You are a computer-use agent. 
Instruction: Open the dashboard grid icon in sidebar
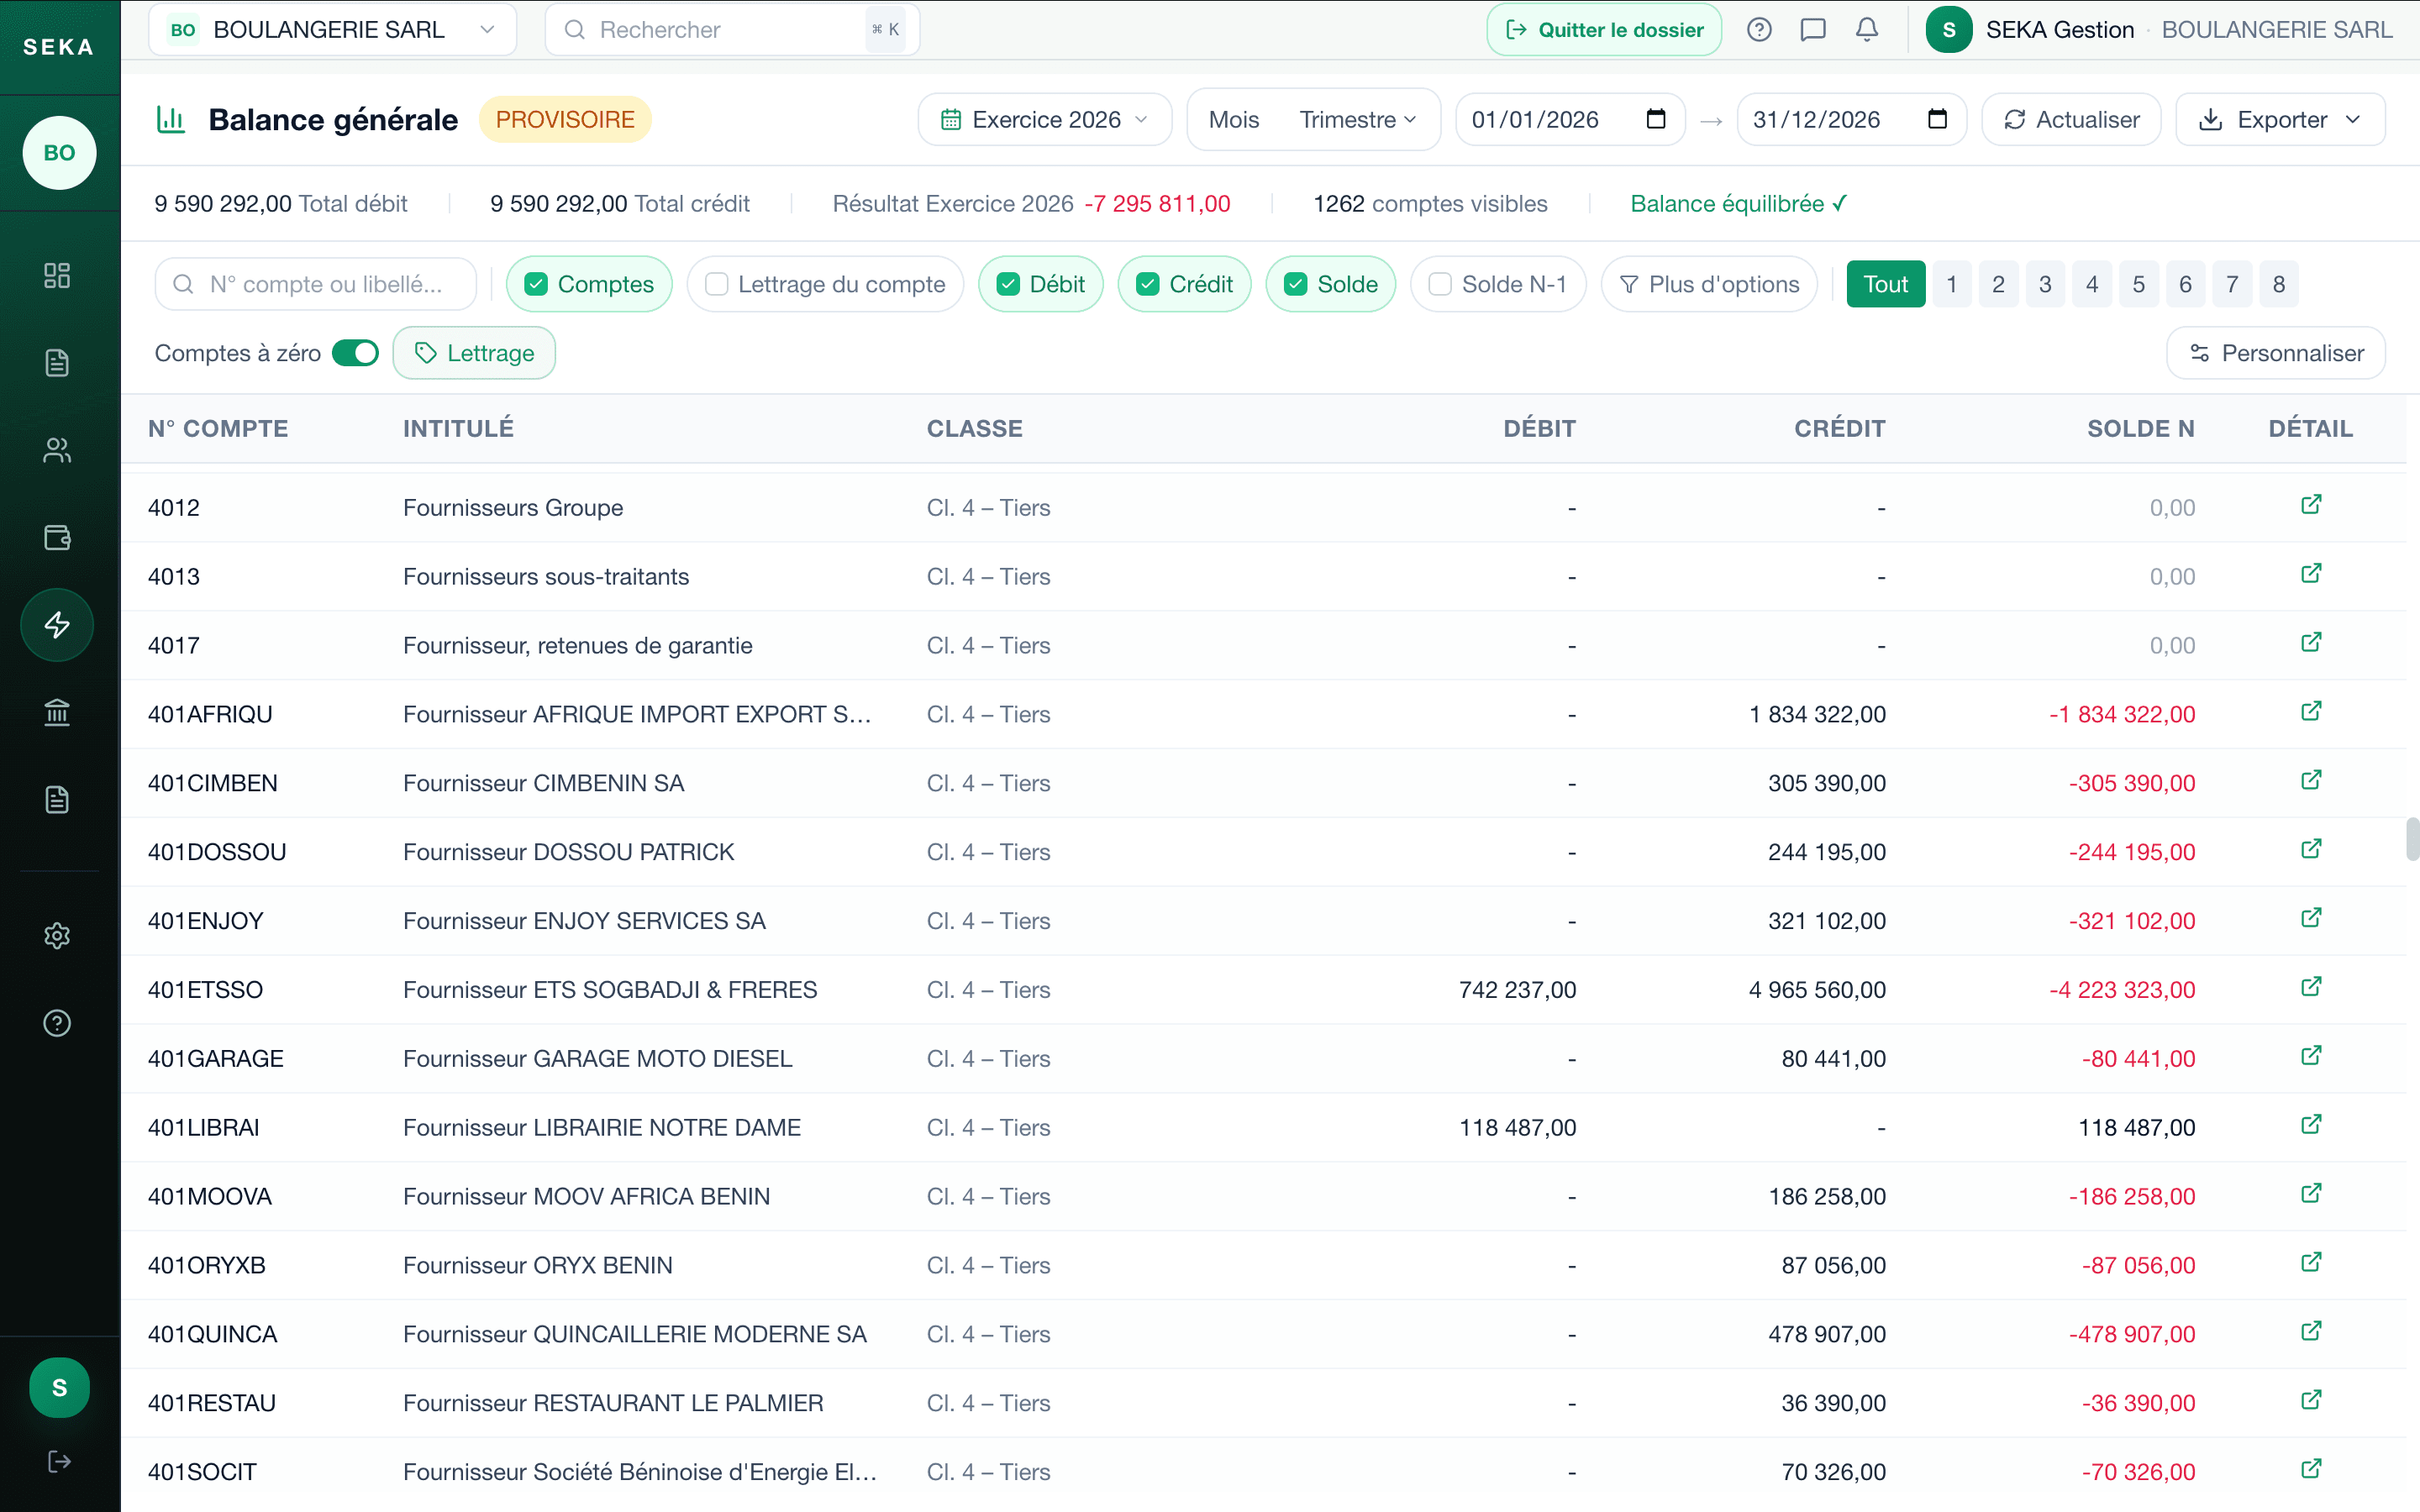(57, 276)
